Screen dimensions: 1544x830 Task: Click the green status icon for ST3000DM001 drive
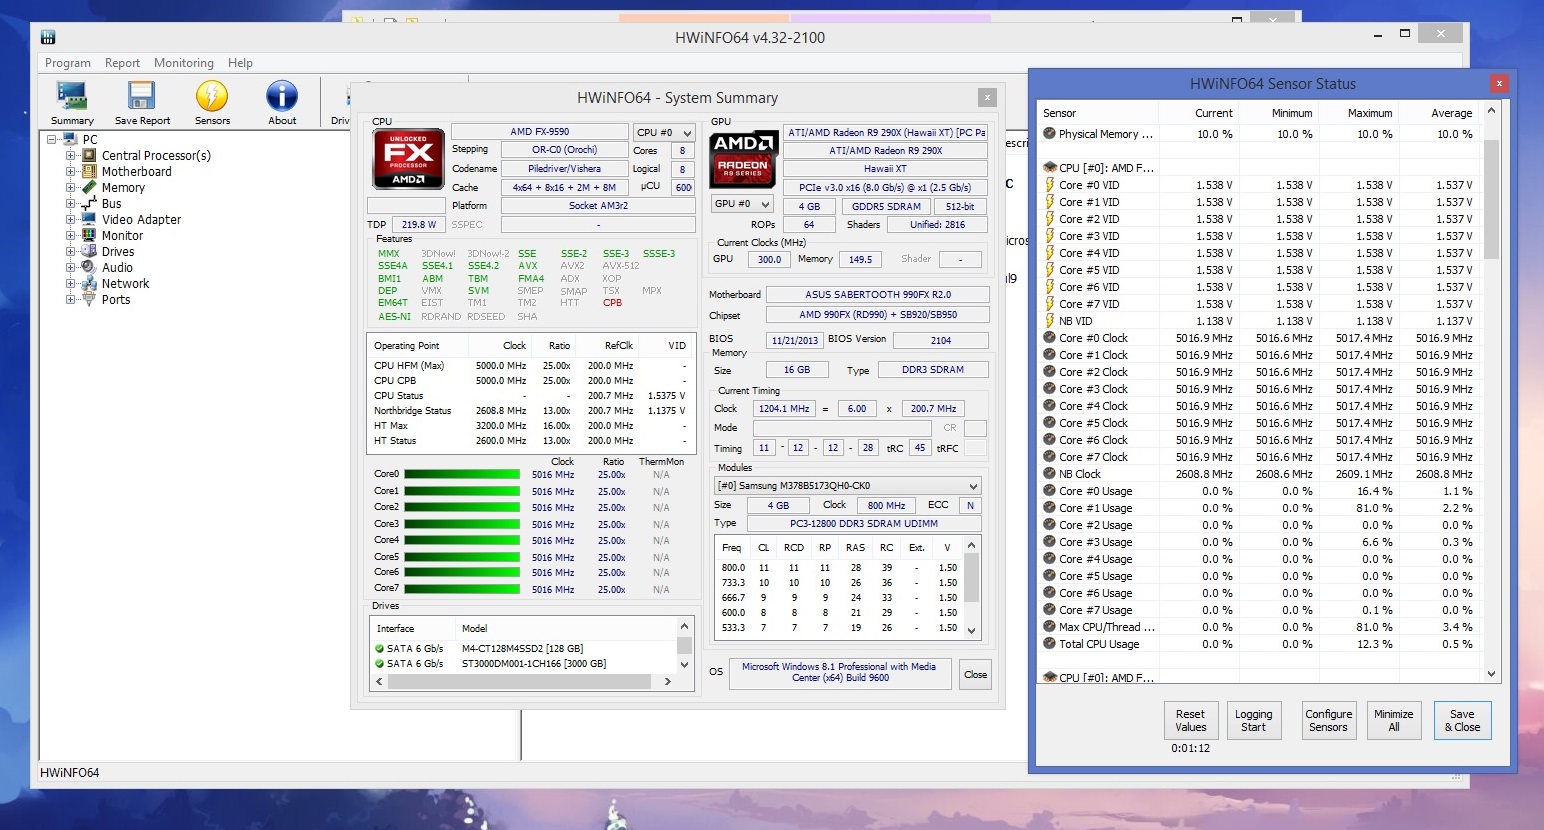(380, 663)
